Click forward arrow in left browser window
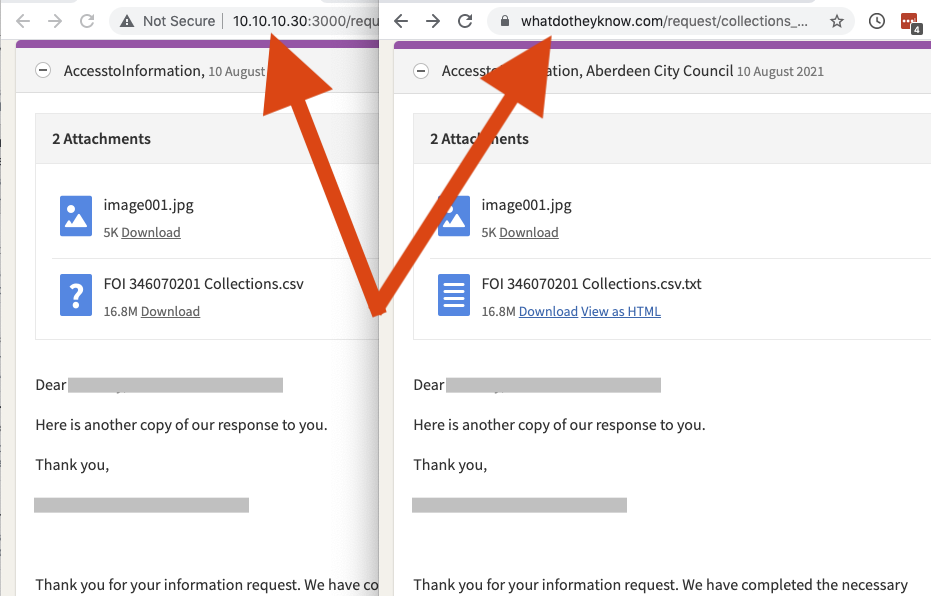Image resolution: width=931 pixels, height=596 pixels. (55, 21)
